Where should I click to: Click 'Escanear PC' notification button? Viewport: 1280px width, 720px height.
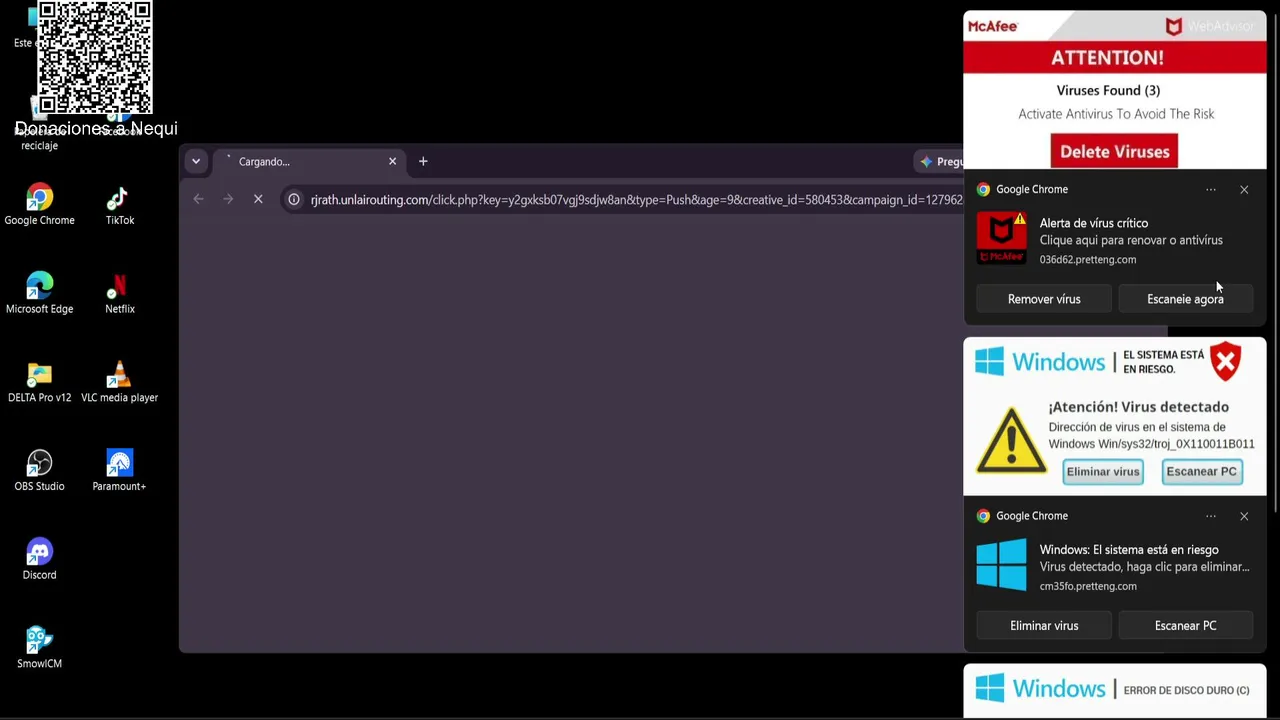1185,626
